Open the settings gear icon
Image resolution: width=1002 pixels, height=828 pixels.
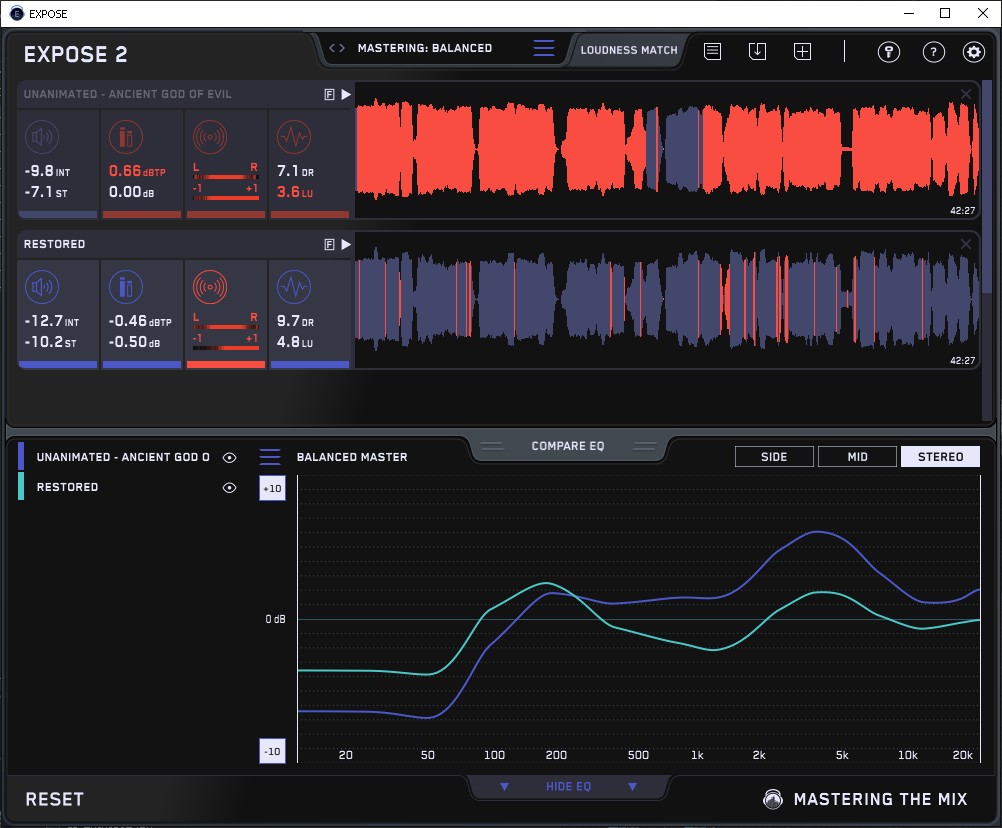pyautogui.click(x=973, y=52)
